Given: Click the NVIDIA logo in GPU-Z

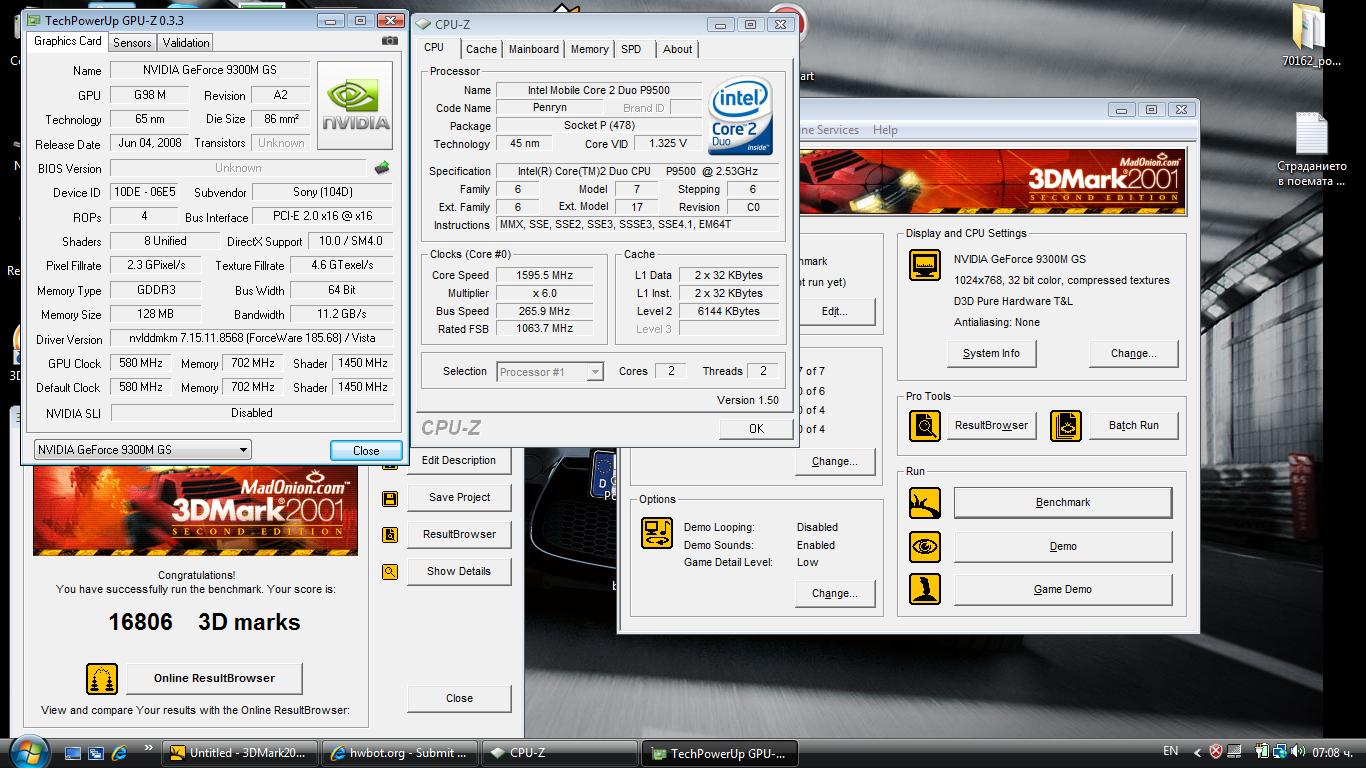Looking at the screenshot, I should tap(355, 105).
